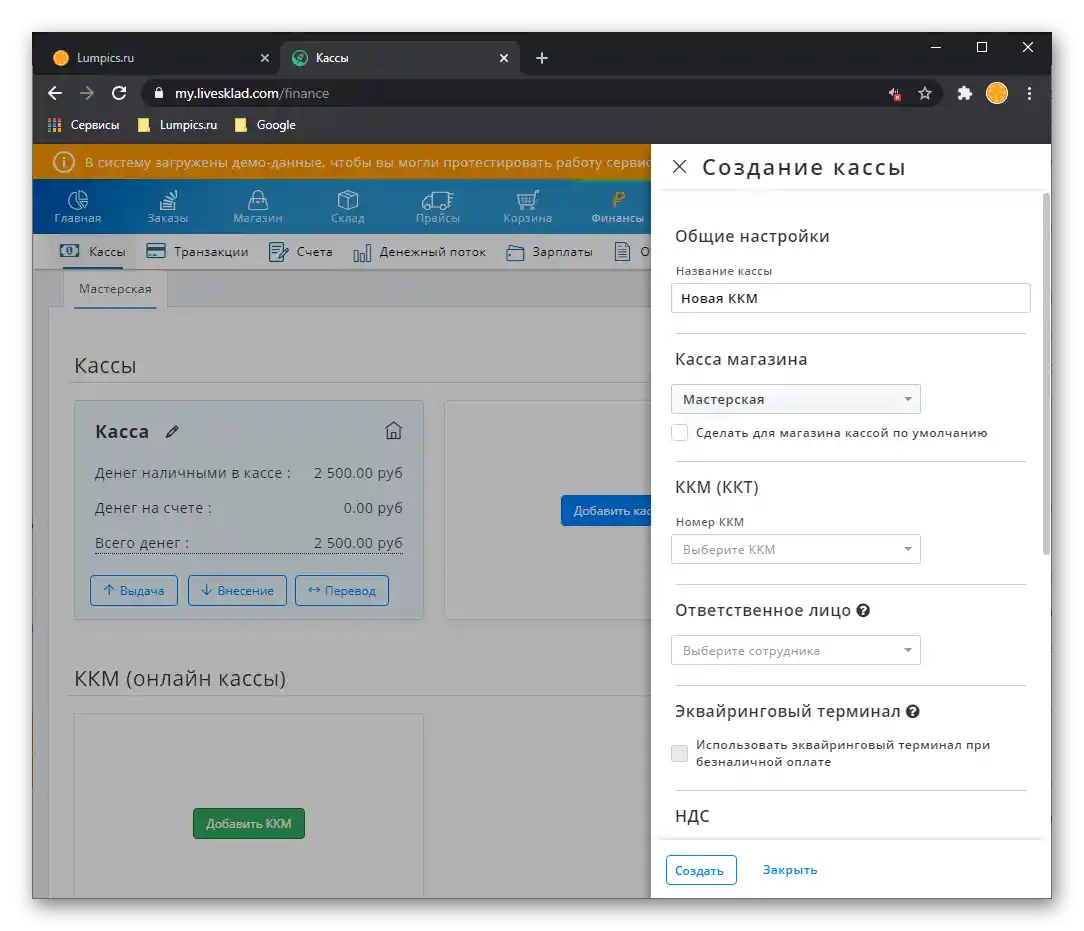Open browser extensions puzzle icon
Viewport: 1084px width, 931px height.
(x=964, y=93)
